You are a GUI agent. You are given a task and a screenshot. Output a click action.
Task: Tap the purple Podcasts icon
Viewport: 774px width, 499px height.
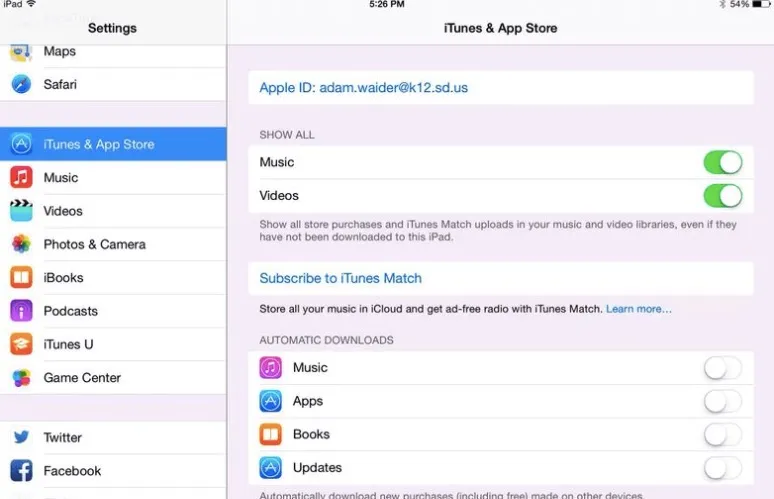pos(21,311)
